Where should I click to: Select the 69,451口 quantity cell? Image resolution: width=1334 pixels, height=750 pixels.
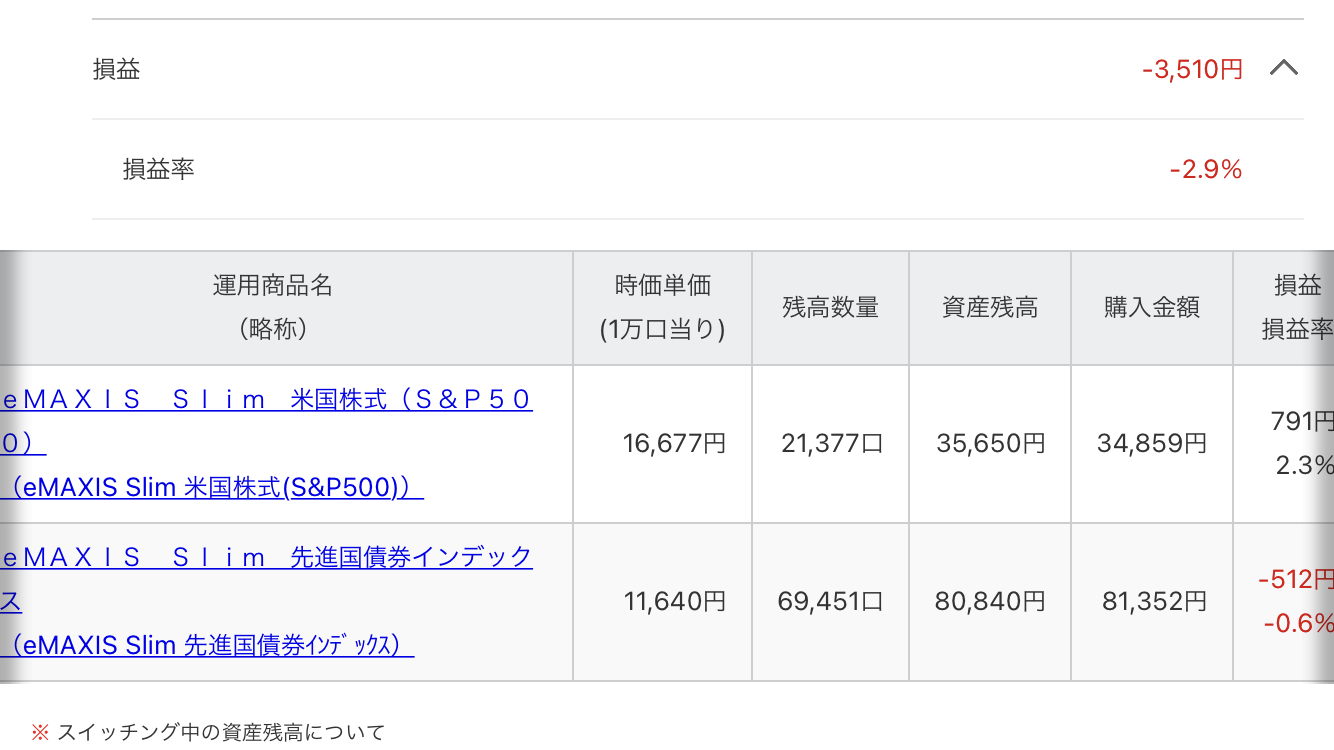(830, 601)
